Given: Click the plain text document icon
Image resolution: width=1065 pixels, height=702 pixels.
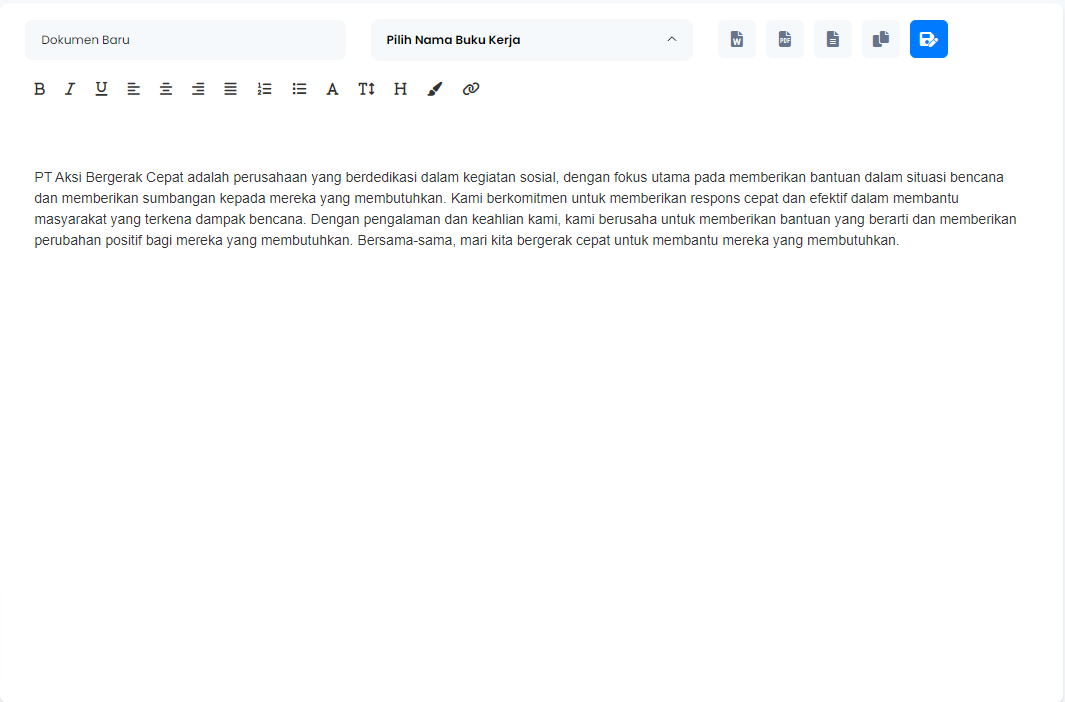Looking at the screenshot, I should (833, 39).
